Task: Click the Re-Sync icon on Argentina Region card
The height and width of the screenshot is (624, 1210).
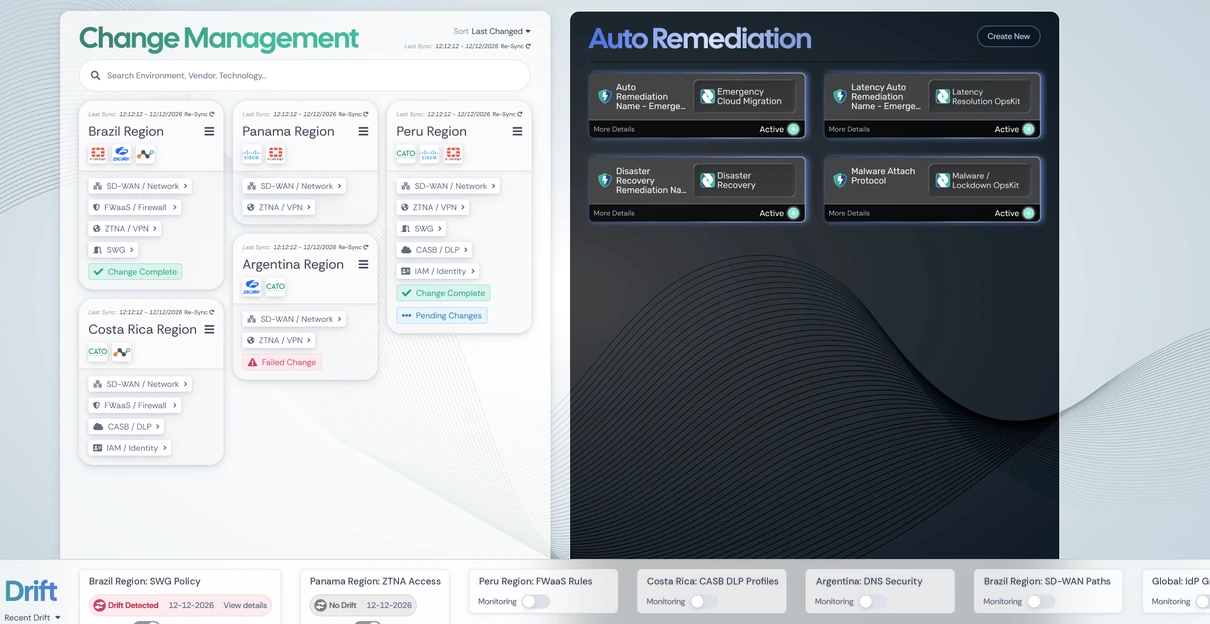Action: click(366, 247)
